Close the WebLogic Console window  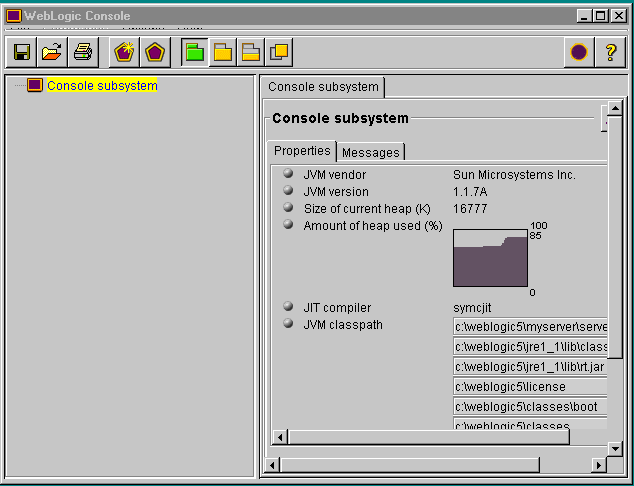pyautogui.click(x=619, y=16)
